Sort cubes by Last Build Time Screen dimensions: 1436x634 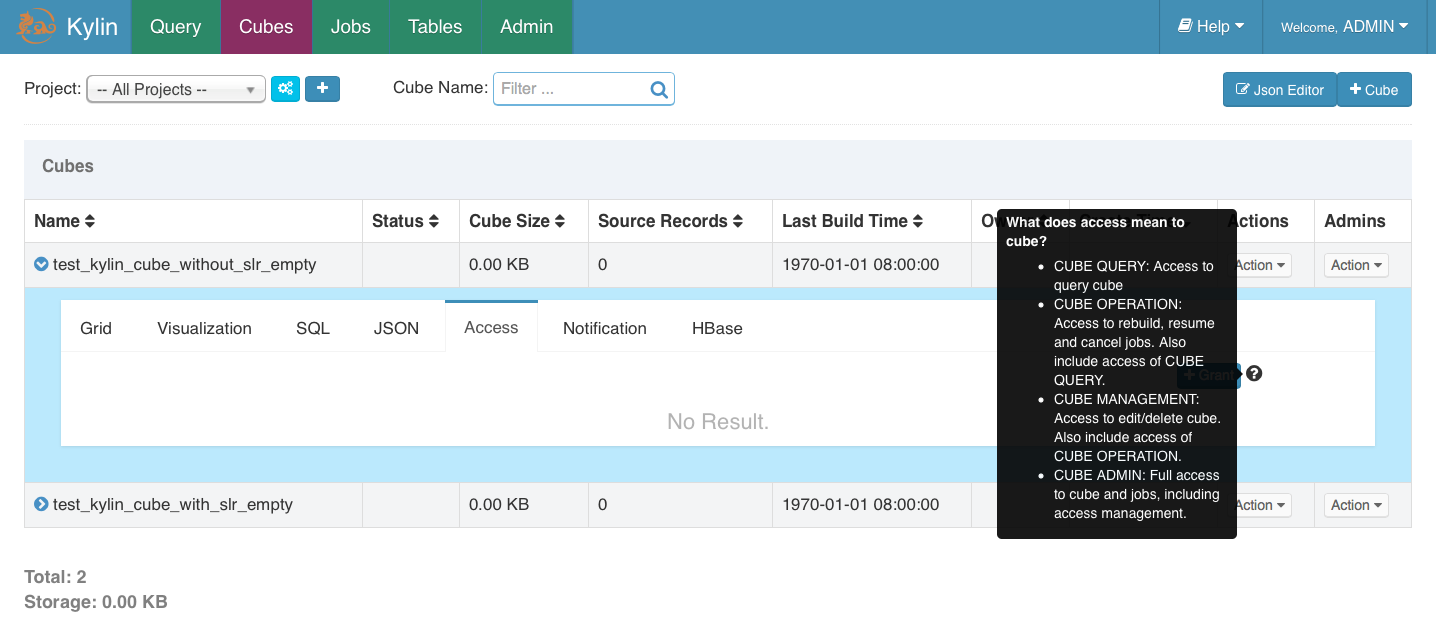coord(917,221)
